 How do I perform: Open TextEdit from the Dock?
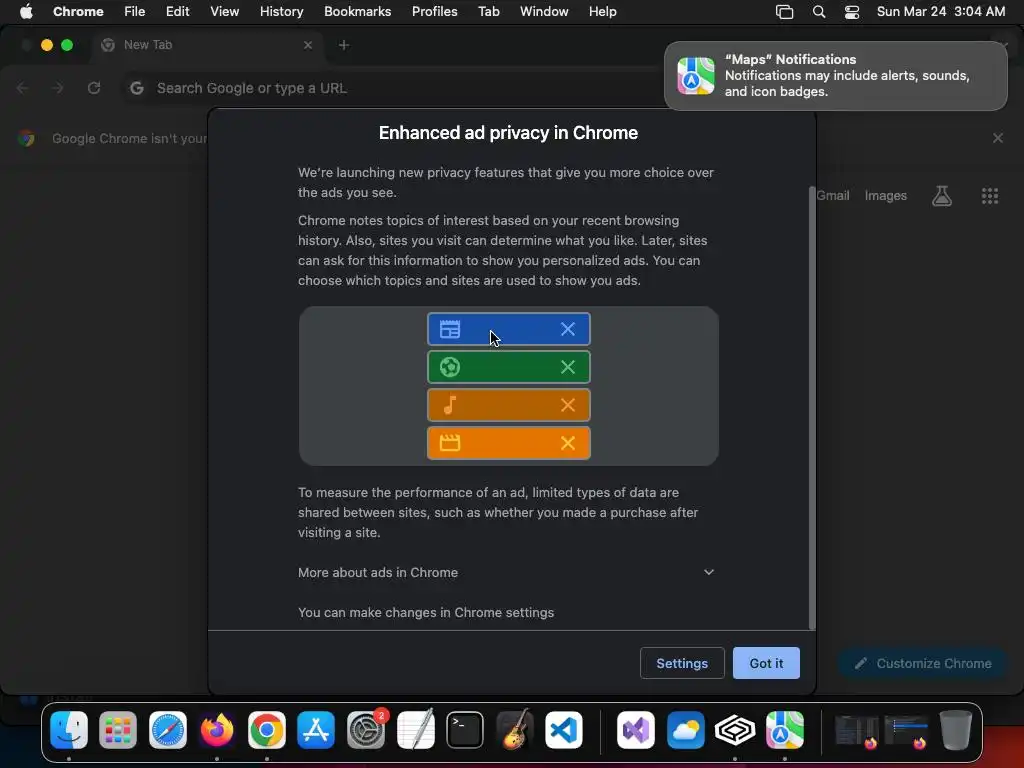415,729
